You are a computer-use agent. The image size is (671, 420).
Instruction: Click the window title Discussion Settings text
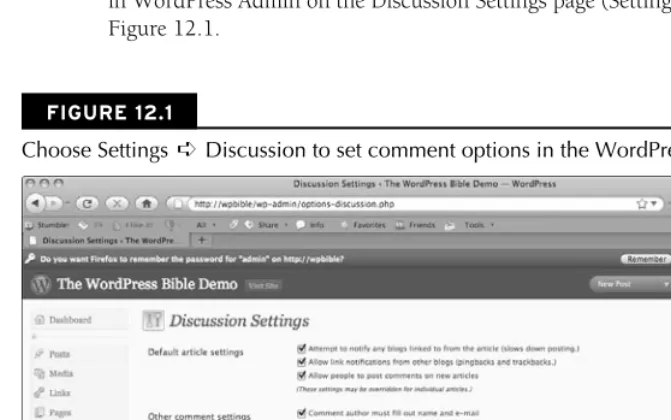(424, 184)
